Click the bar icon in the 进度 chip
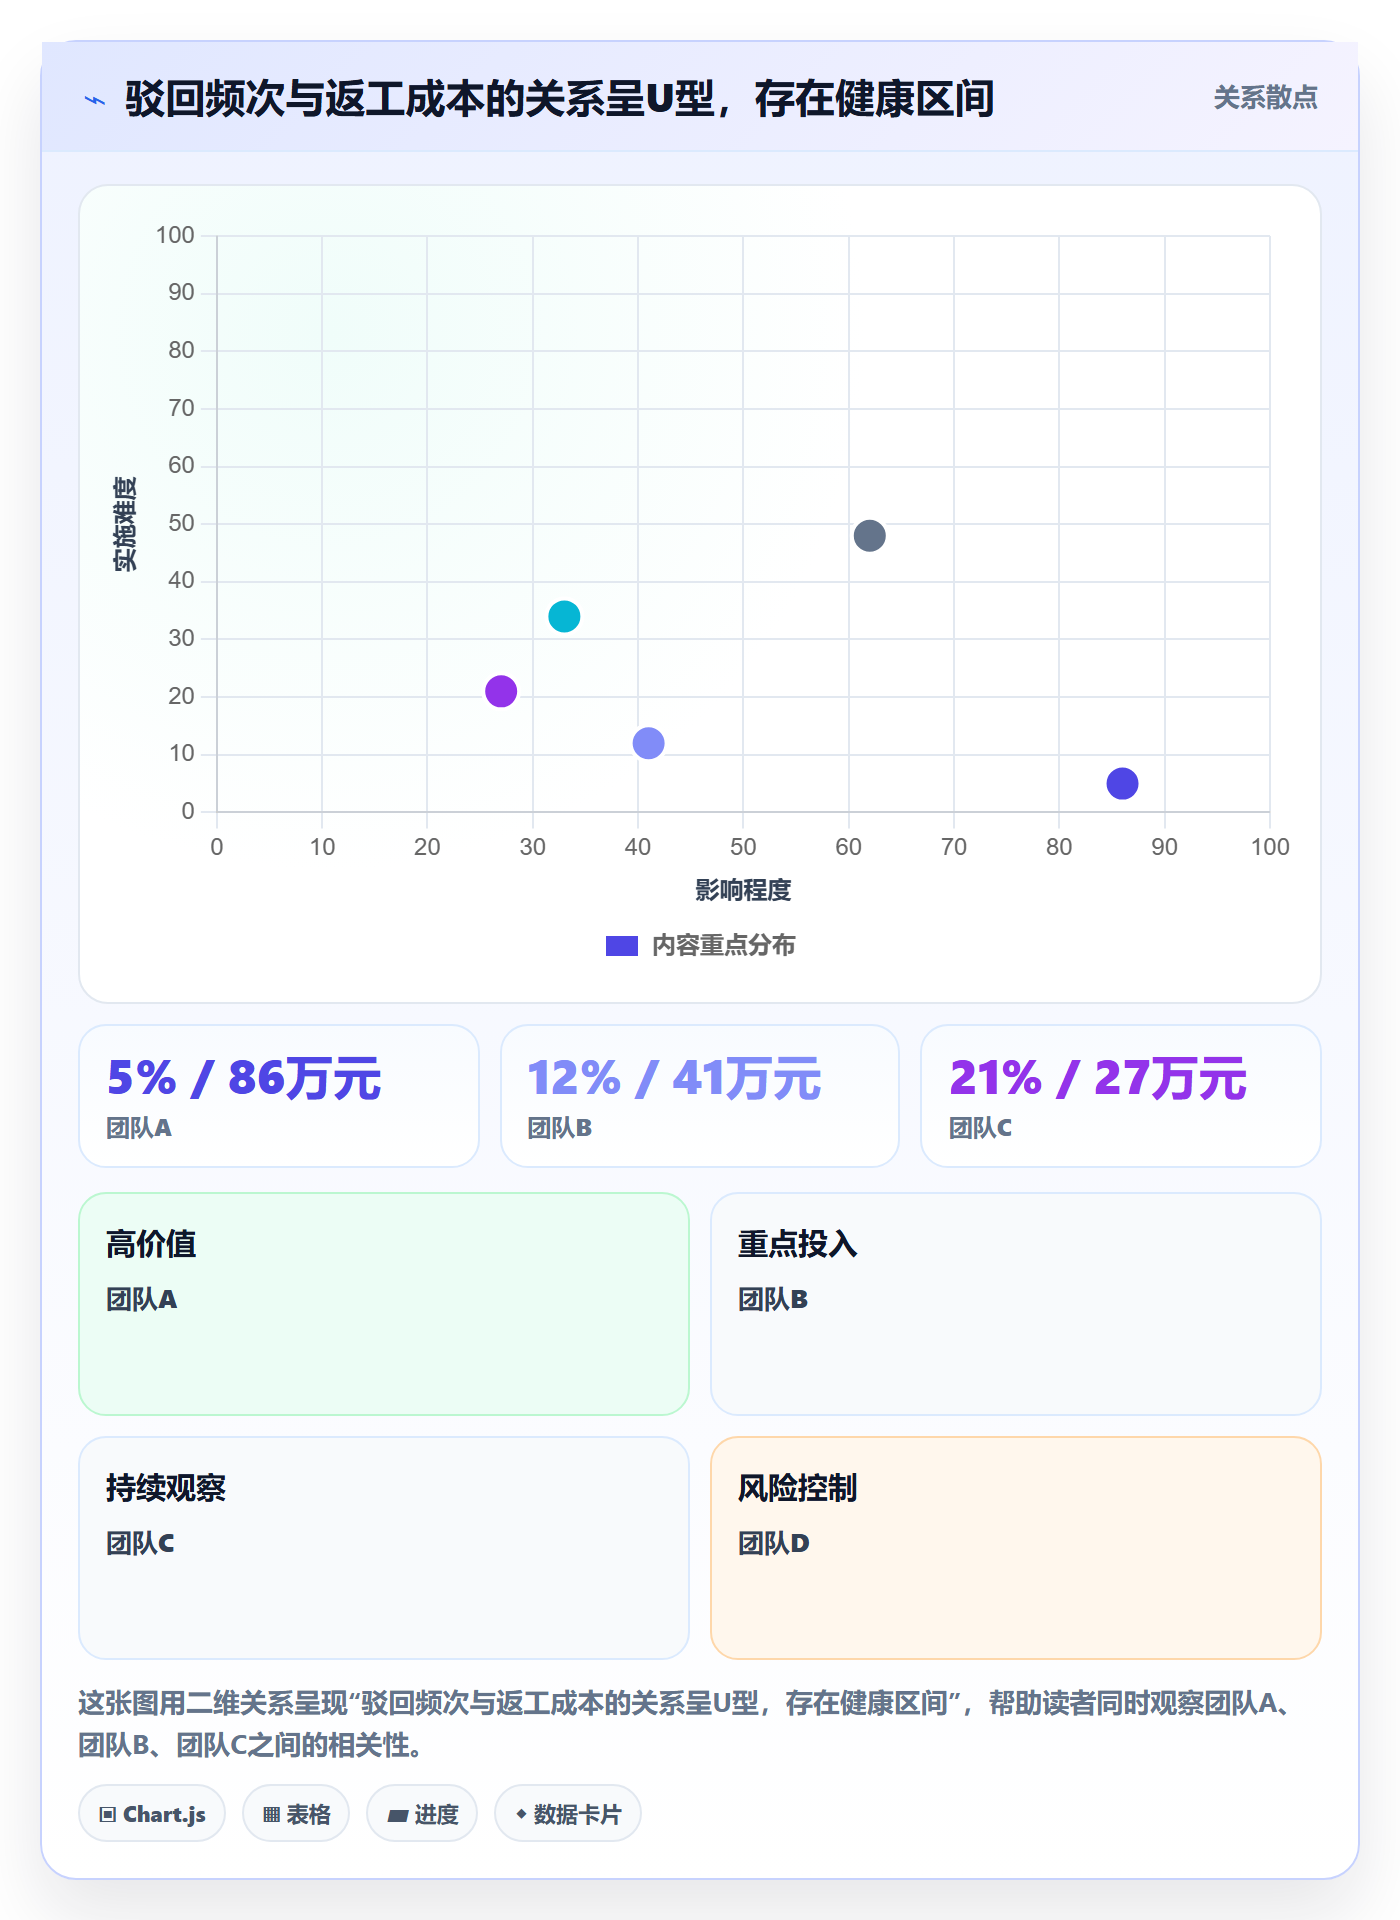The width and height of the screenshot is (1400, 1920). tap(398, 1816)
